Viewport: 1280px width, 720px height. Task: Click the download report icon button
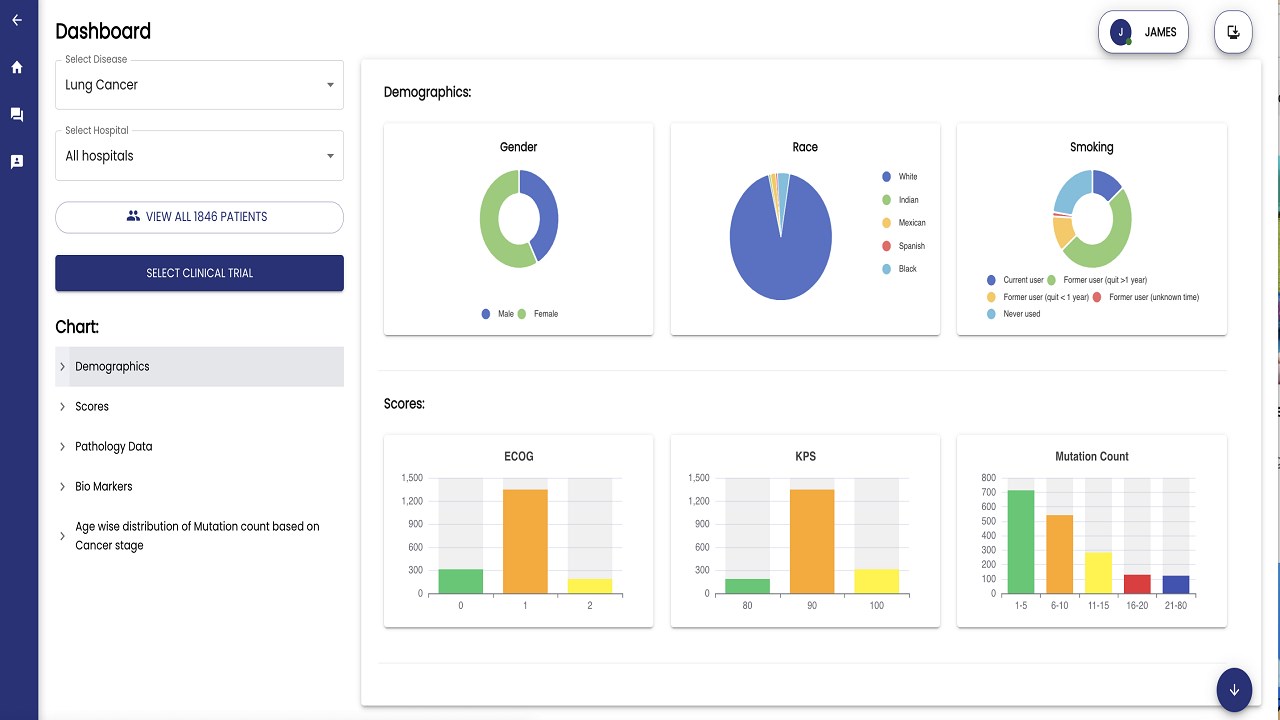pyautogui.click(x=1233, y=32)
